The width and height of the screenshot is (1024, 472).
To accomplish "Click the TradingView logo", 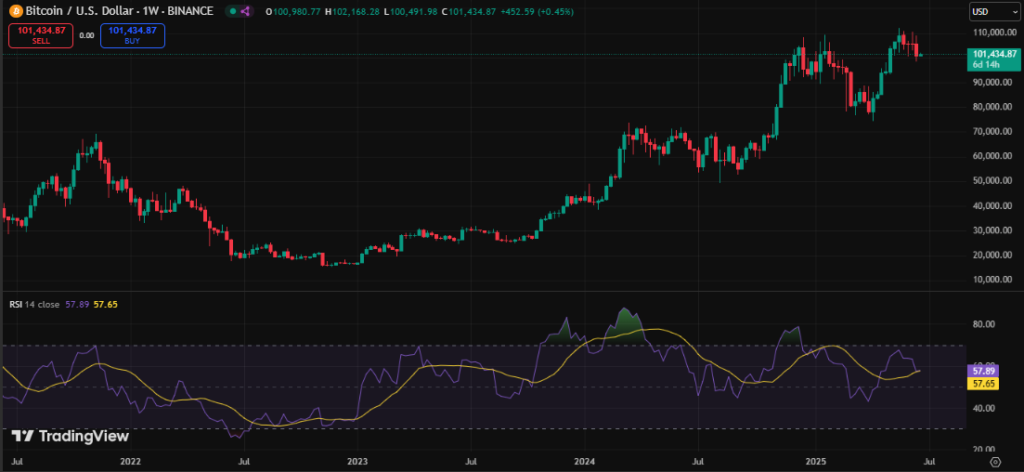I will coord(71,437).
